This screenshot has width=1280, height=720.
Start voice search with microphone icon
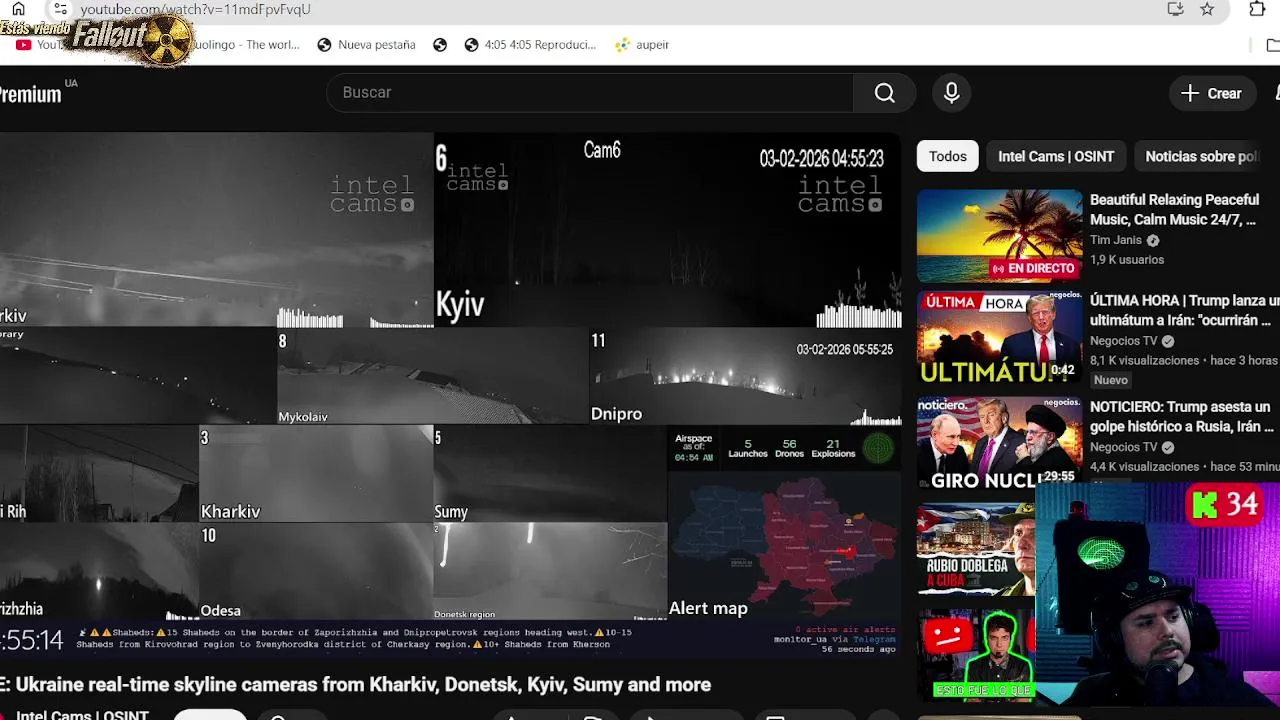(x=951, y=93)
